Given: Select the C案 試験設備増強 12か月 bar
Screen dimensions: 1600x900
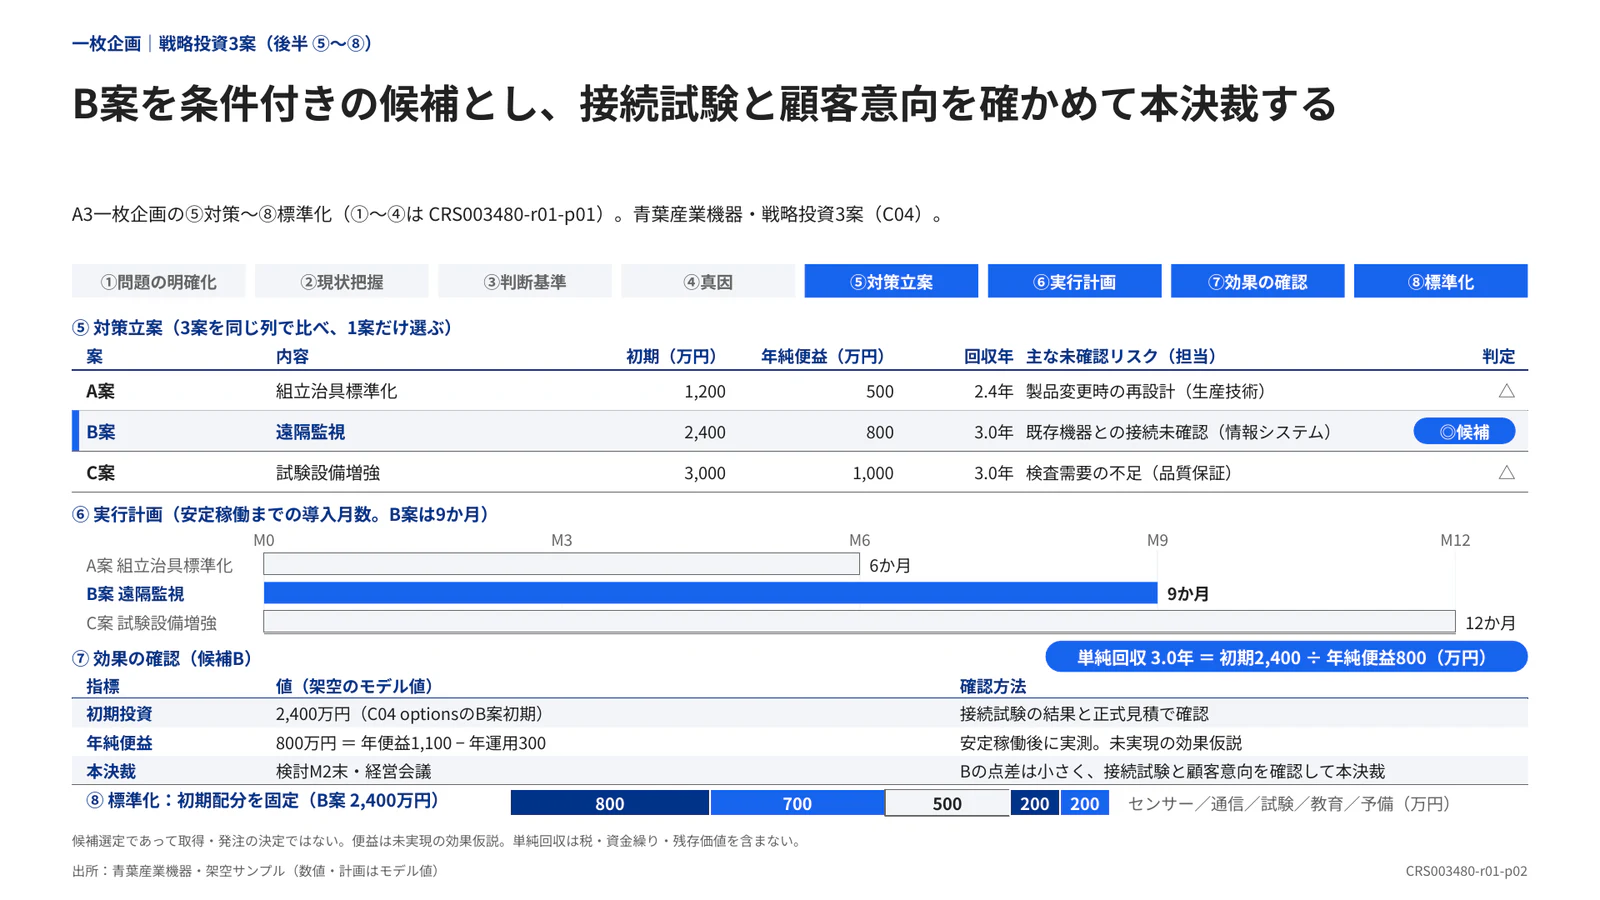Looking at the screenshot, I should pos(859,622).
